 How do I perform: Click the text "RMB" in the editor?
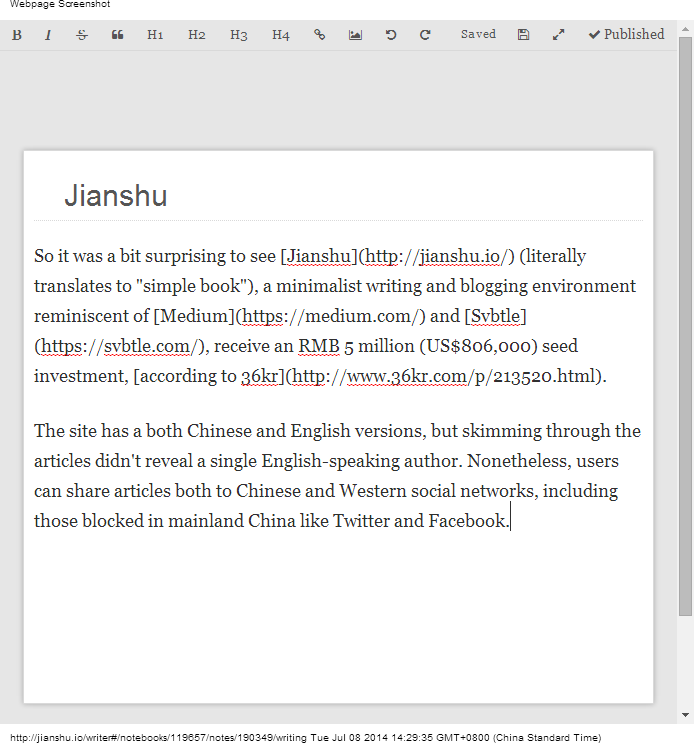[x=319, y=346]
